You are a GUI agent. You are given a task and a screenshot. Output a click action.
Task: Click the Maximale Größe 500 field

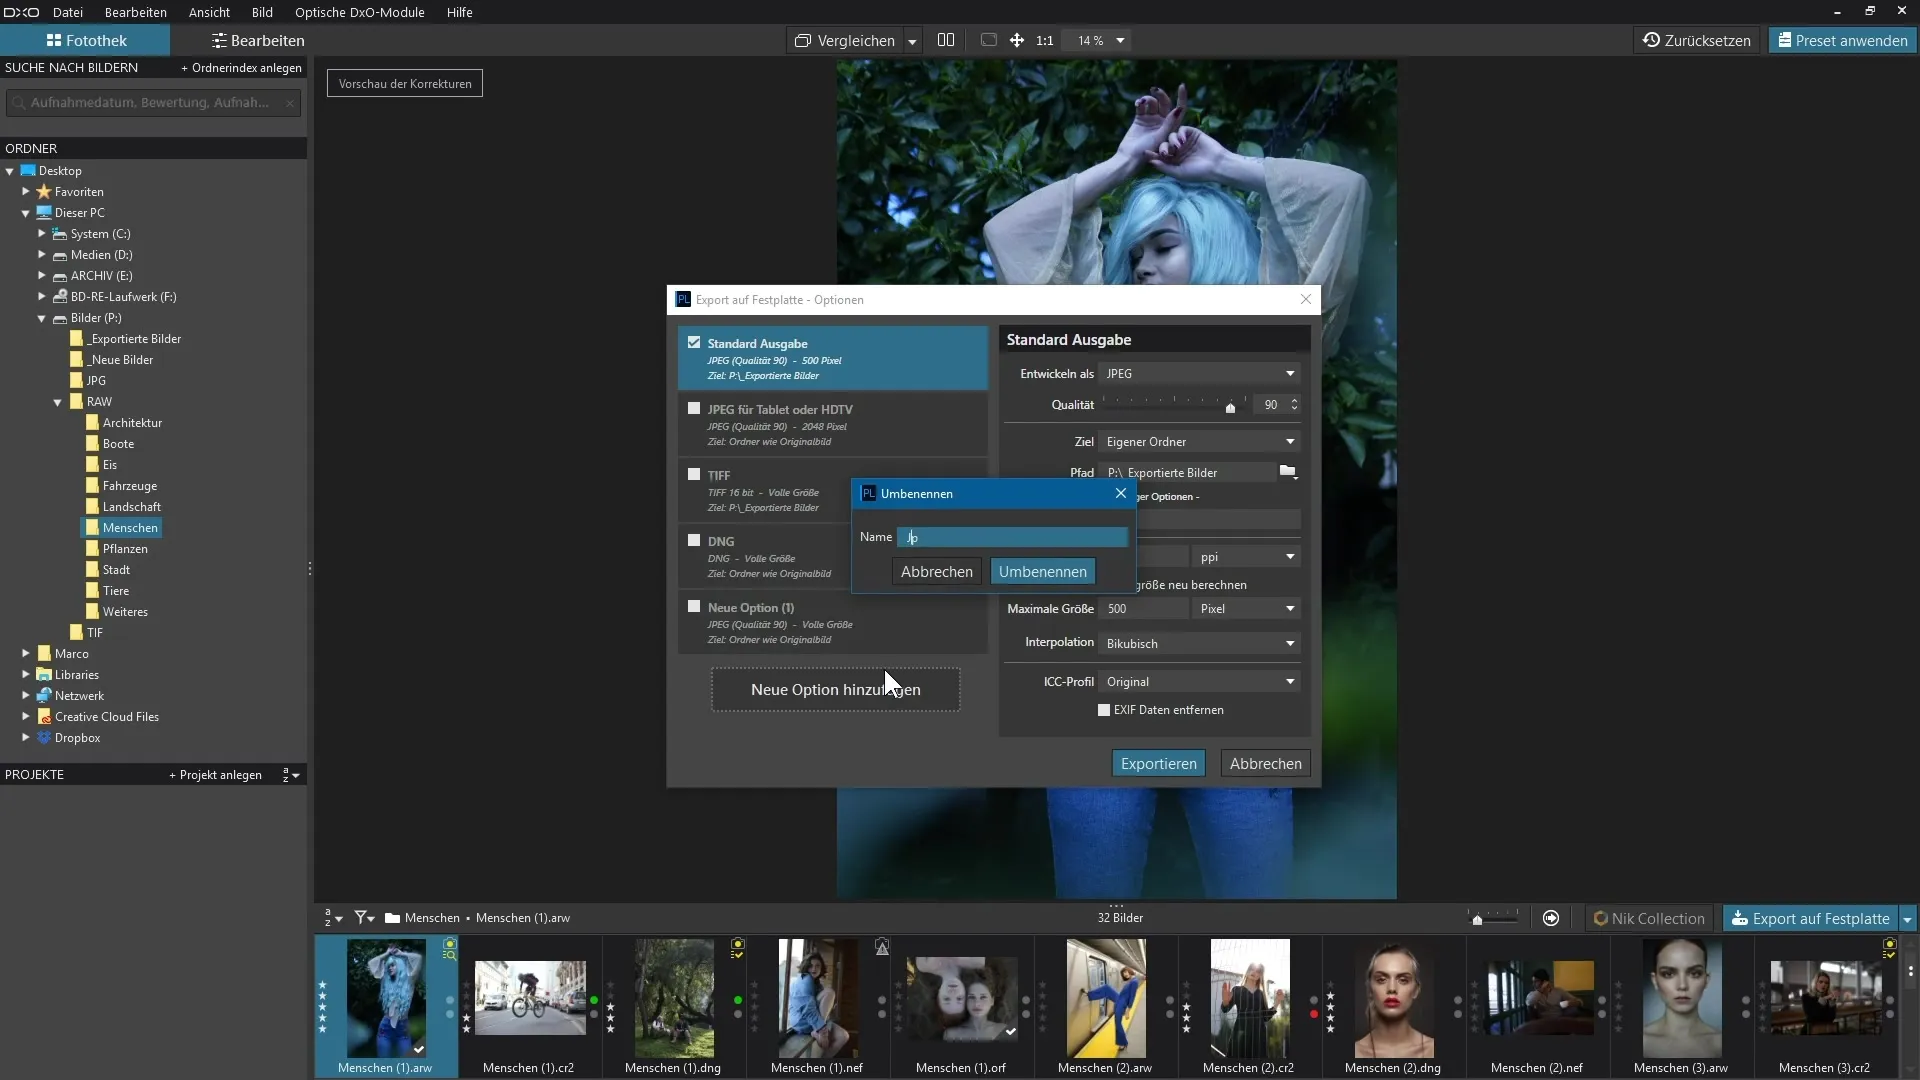click(x=1142, y=609)
